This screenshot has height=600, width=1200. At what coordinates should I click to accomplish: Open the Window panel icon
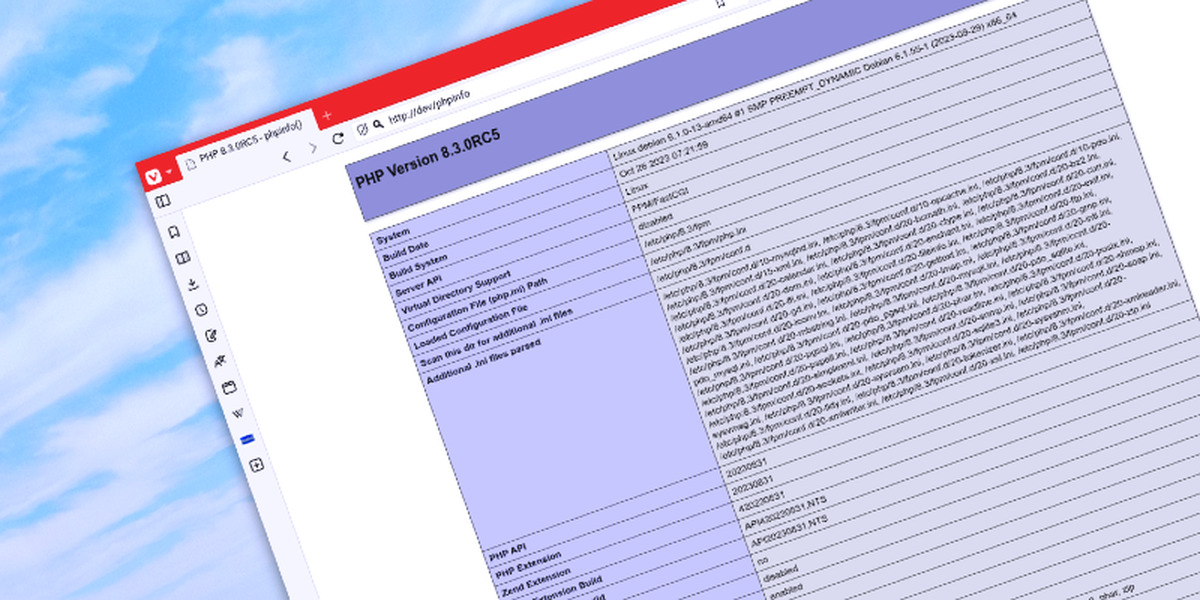229,387
